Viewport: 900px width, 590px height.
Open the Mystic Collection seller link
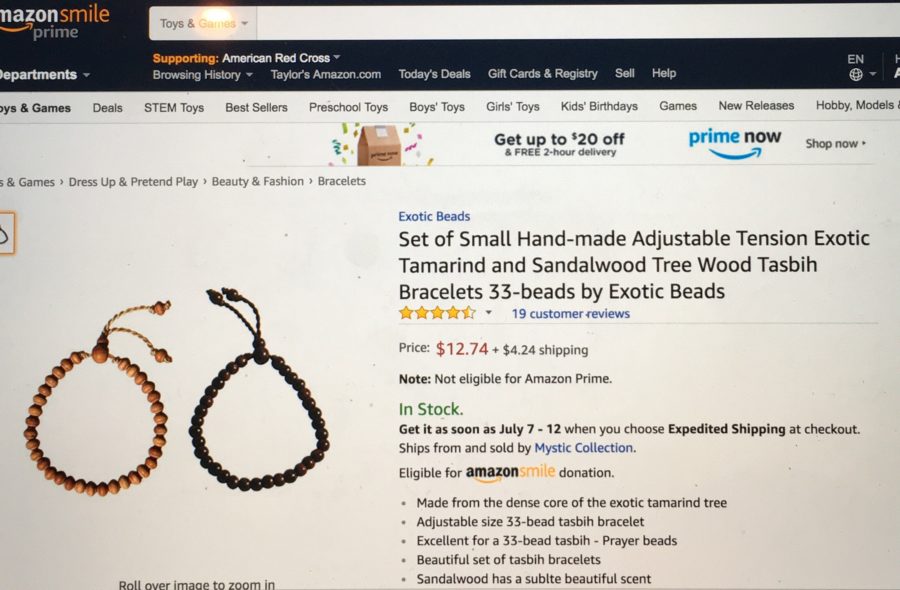[x=584, y=448]
